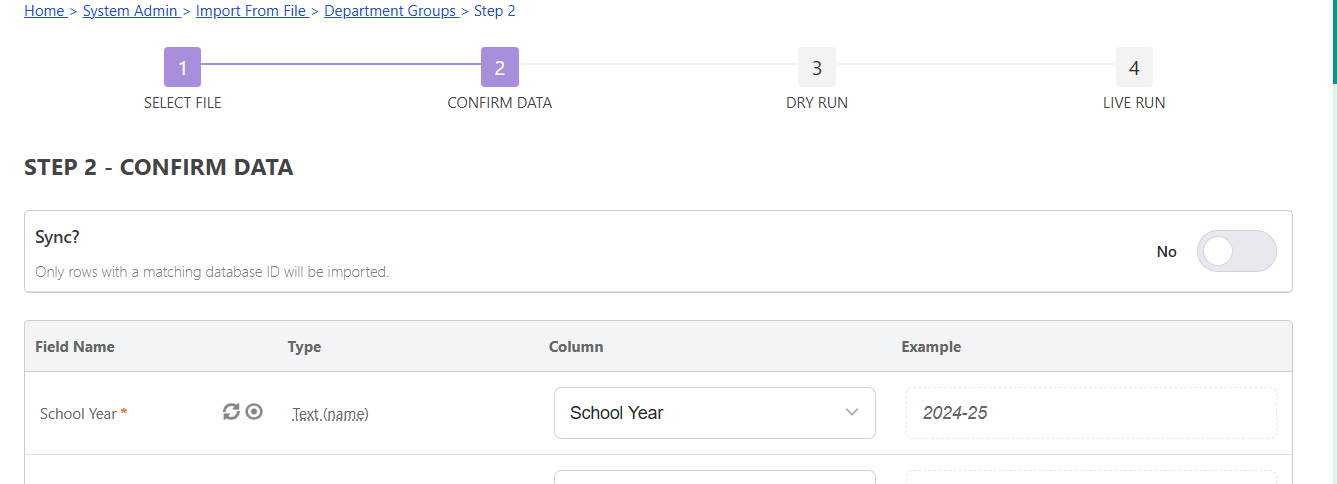Screen dimensions: 1337x484
Task: Click the 2024-25 example field
Action: click(x=1091, y=413)
